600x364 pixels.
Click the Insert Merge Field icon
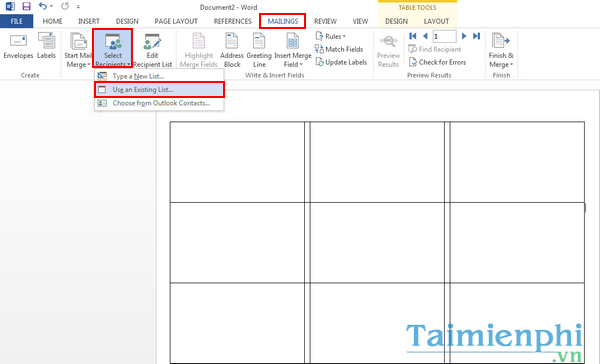click(x=293, y=41)
